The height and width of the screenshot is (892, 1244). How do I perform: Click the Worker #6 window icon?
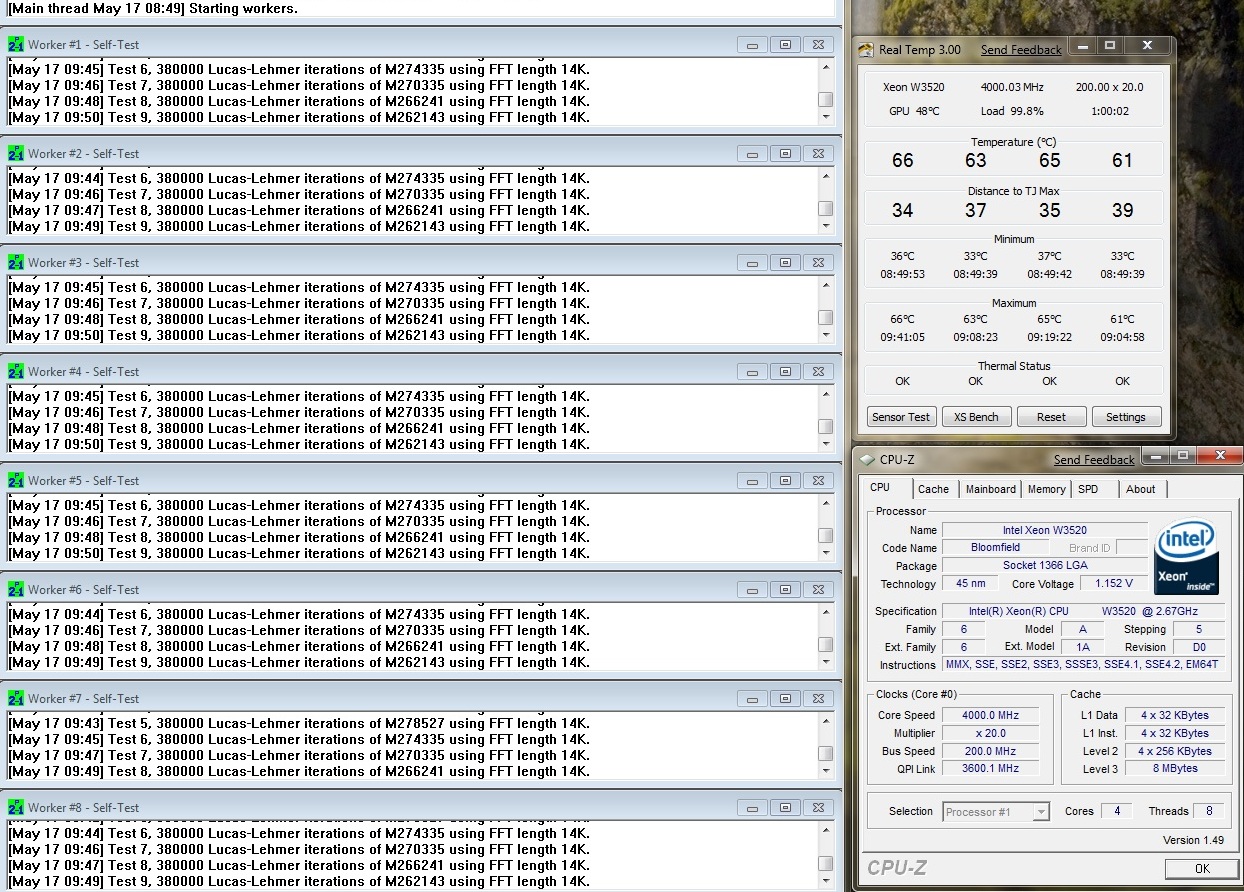[16, 590]
